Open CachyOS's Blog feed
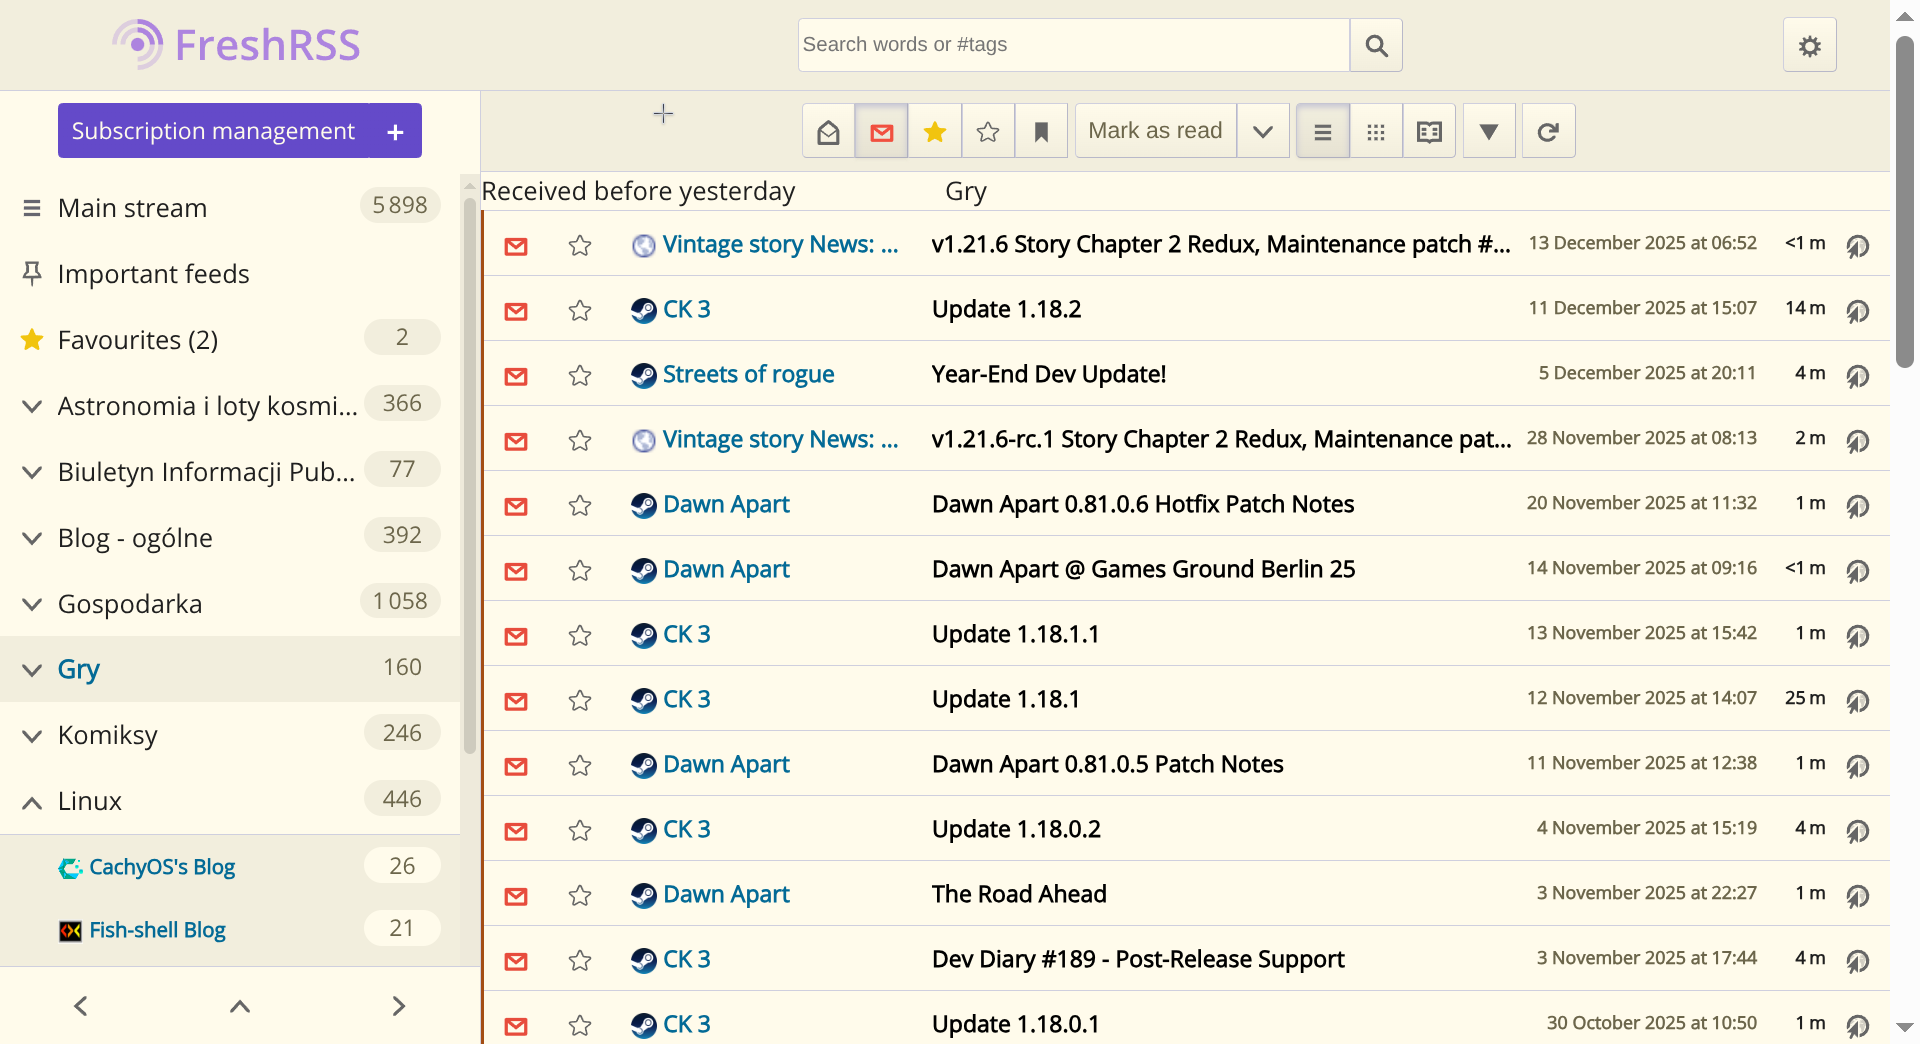Screen dimensions: 1920x1044 162,867
